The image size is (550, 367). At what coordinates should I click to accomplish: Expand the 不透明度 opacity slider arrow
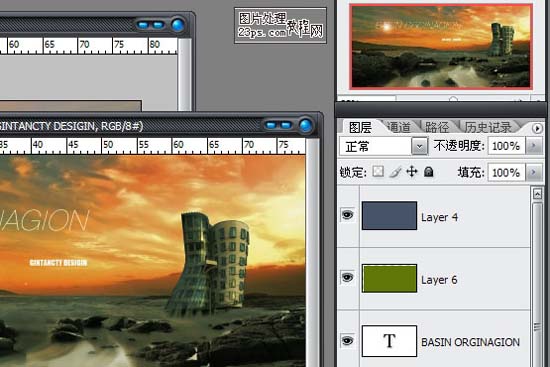534,146
